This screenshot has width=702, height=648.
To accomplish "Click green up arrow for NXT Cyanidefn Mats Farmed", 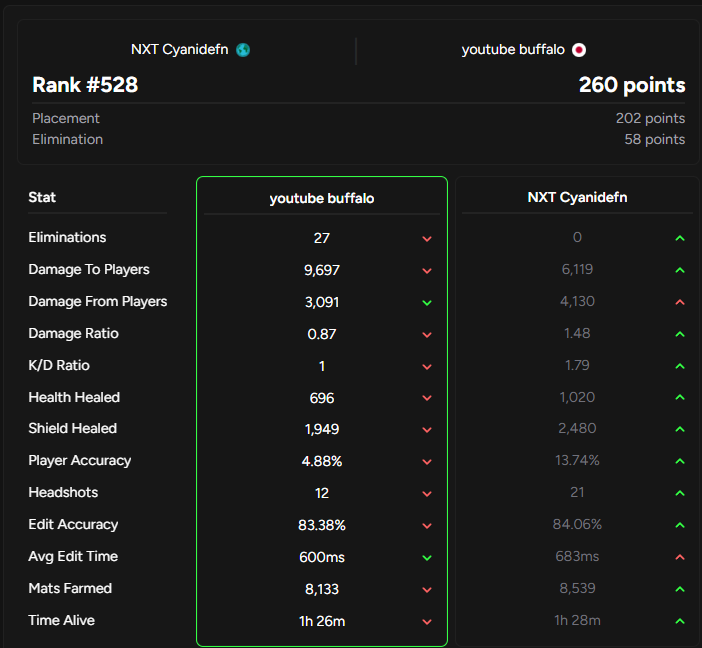I will click(x=680, y=589).
